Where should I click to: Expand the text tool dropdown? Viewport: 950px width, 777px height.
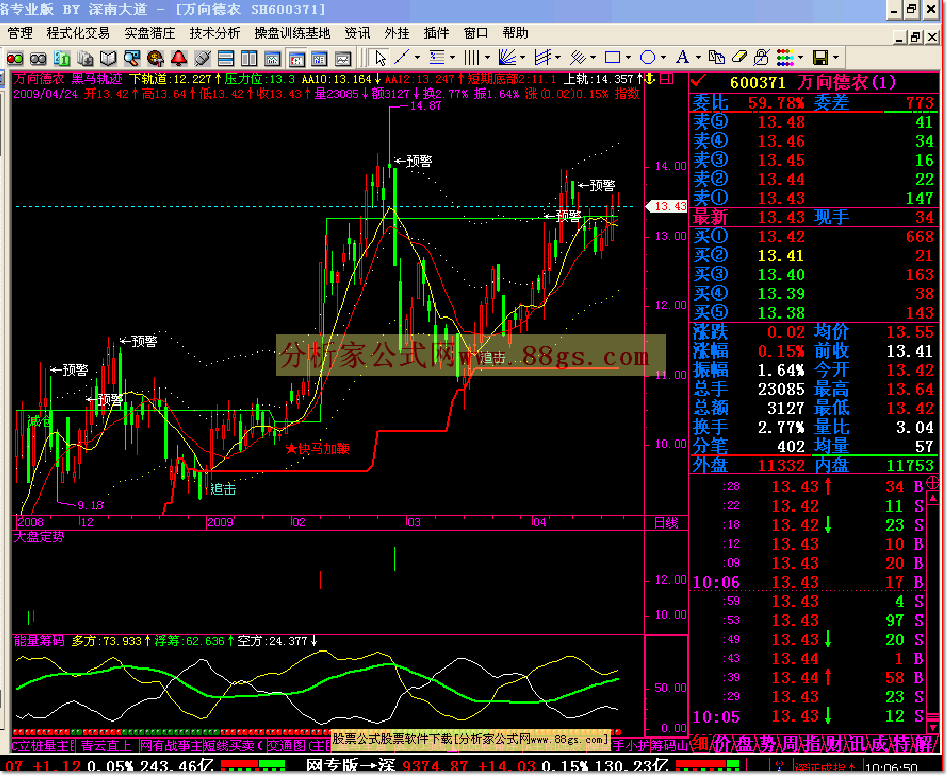pyautogui.click(x=698, y=58)
